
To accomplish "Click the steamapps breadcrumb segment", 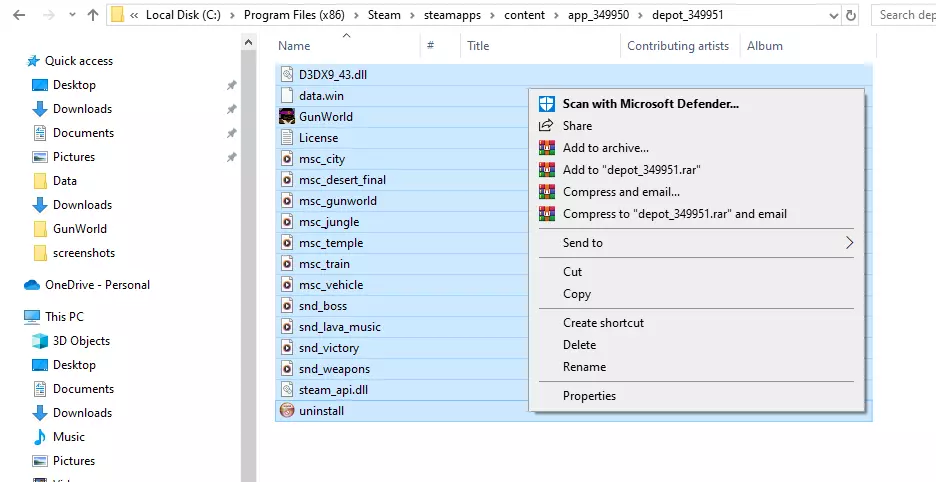I will tap(452, 16).
